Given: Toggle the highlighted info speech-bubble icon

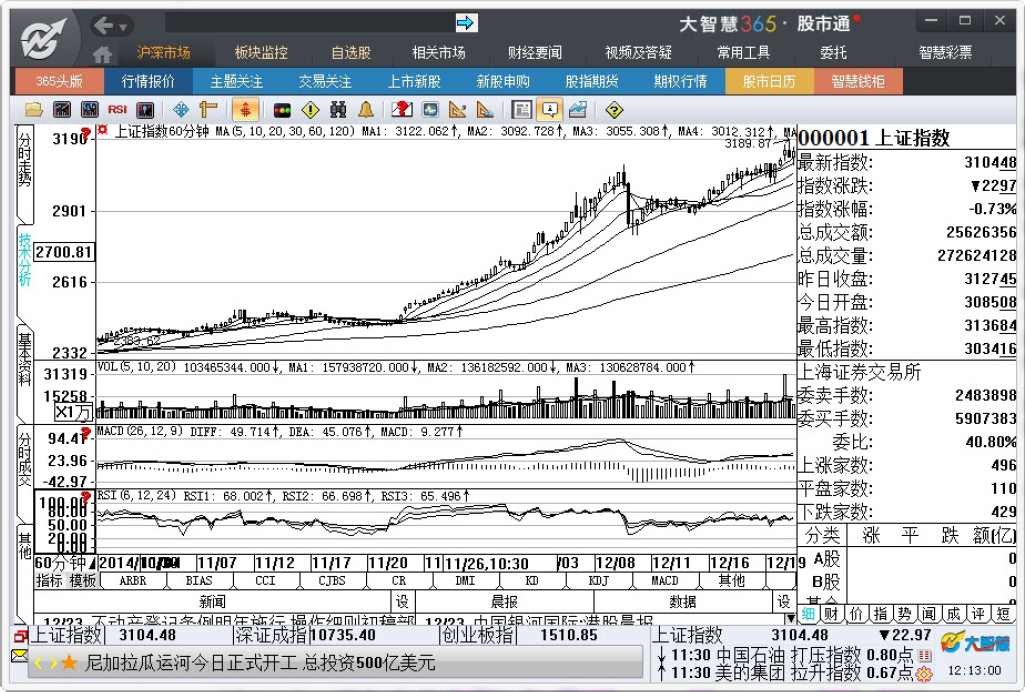Looking at the screenshot, I should [549, 110].
